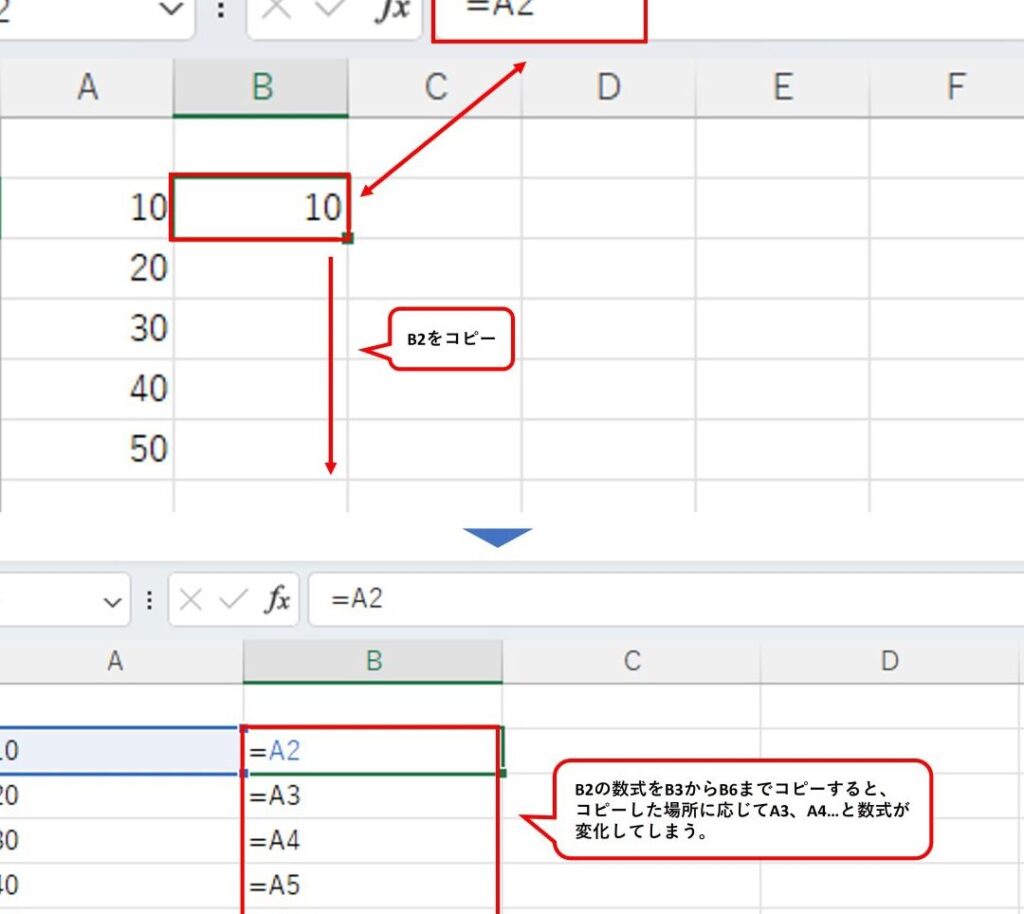Click the fx insert function icon in lower formula bar

[277, 599]
